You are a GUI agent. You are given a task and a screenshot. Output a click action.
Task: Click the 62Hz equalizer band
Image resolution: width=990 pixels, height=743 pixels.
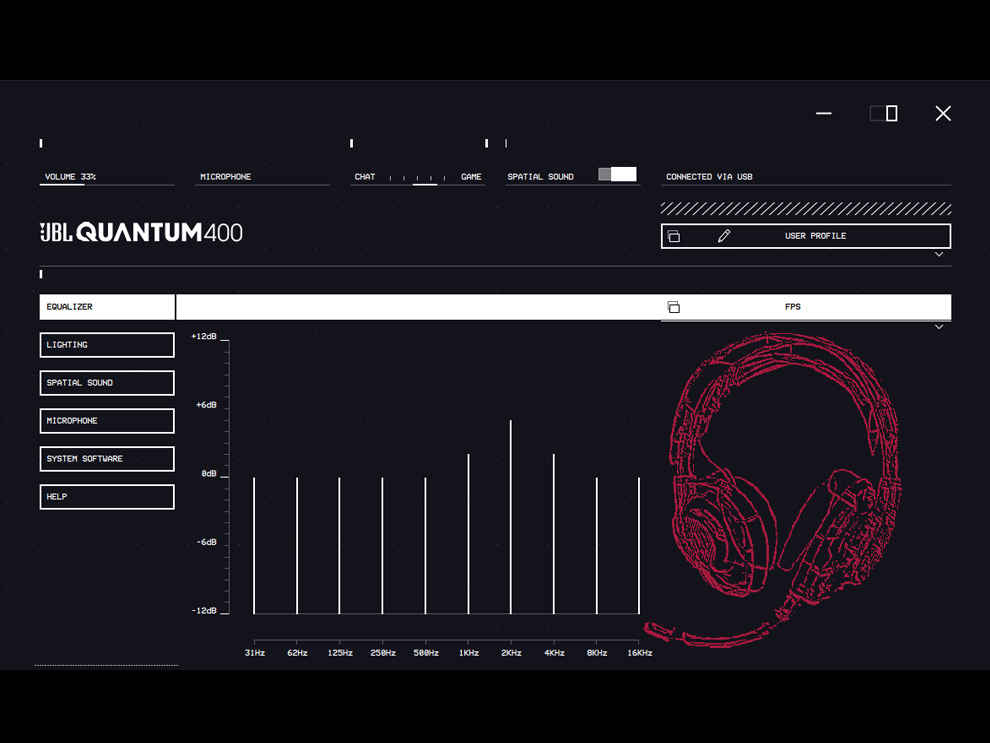point(297,545)
